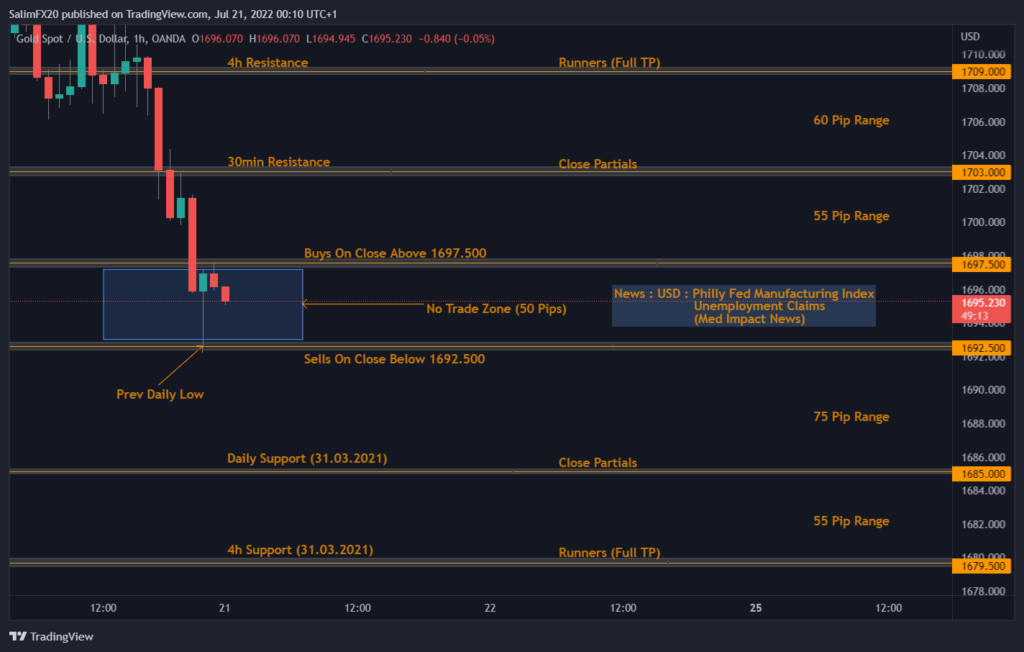Click the Philly Fed news annotation box
The height and width of the screenshot is (652, 1024).
click(743, 305)
